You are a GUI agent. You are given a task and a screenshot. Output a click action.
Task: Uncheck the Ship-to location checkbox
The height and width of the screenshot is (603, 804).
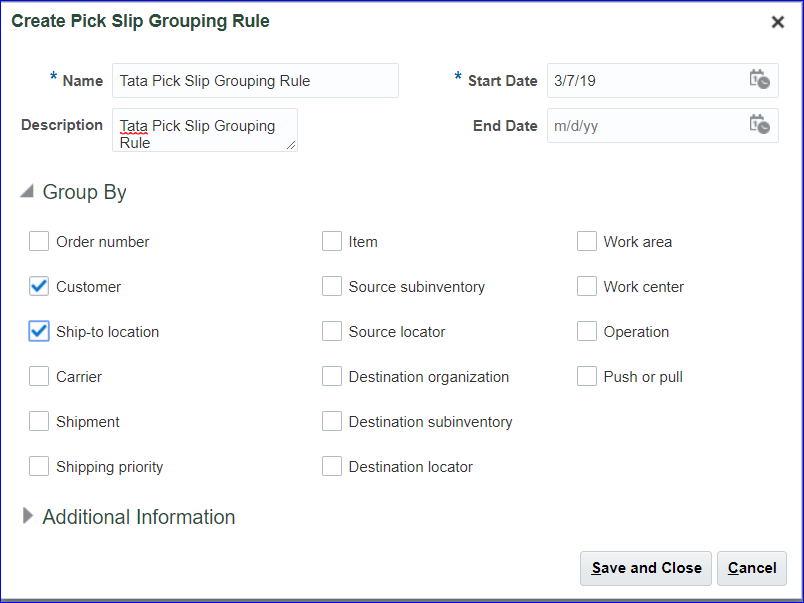(39, 331)
